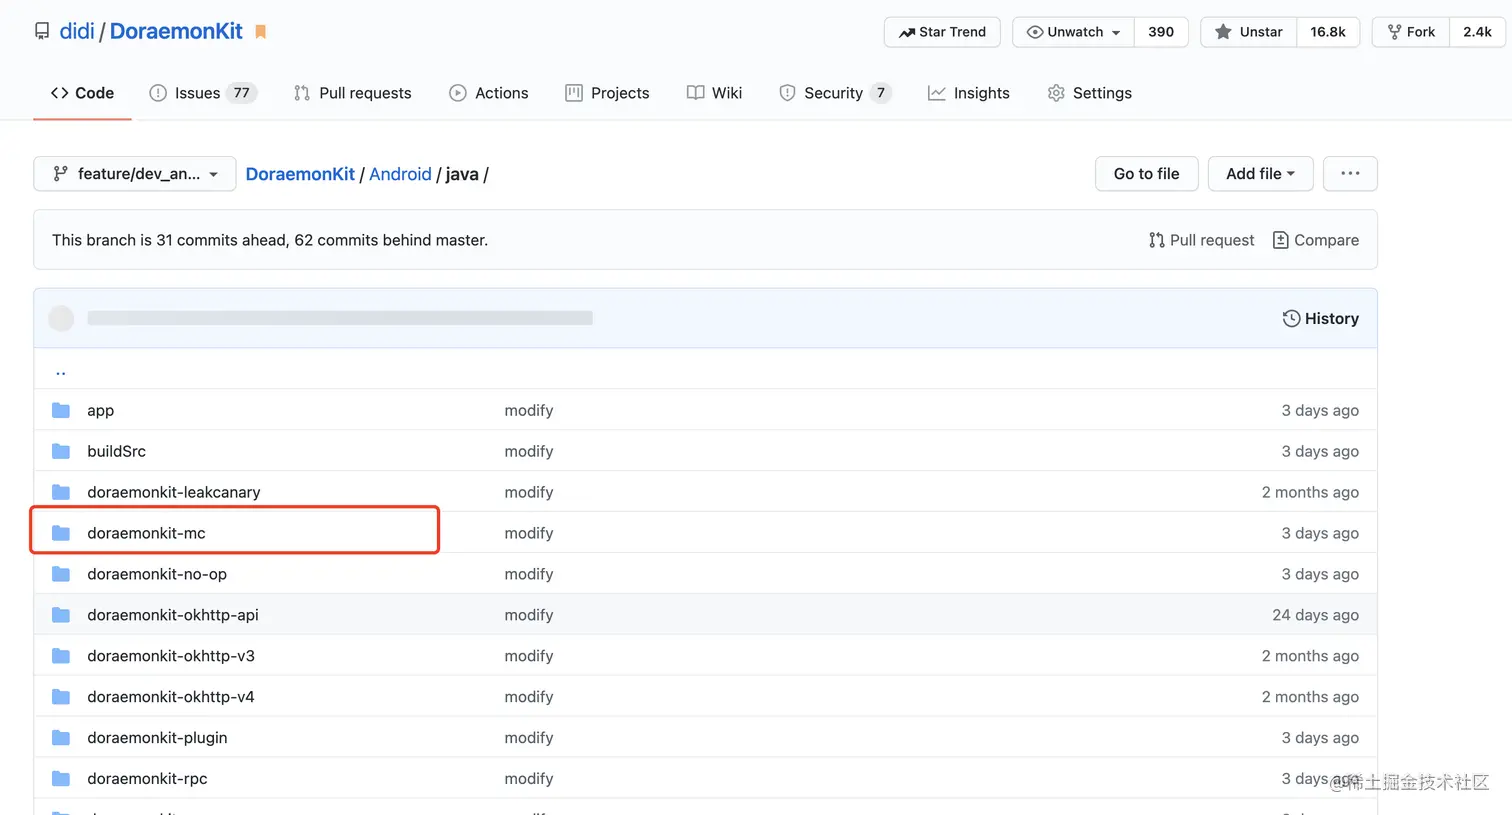Viewport: 1512px width, 815px height.
Task: Expand the Add file dropdown
Action: [1261, 174]
